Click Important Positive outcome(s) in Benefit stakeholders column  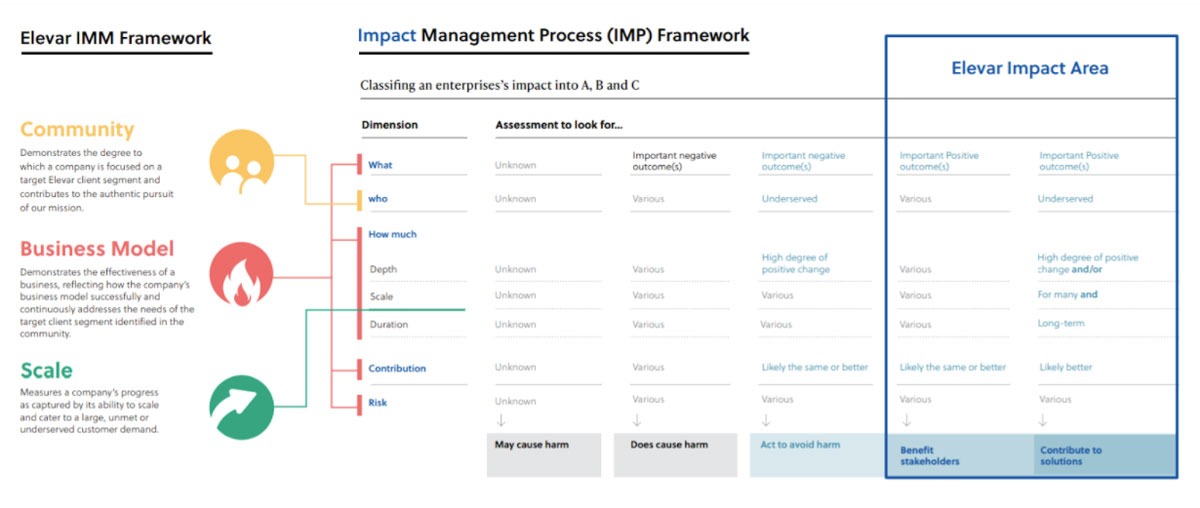click(x=939, y=161)
